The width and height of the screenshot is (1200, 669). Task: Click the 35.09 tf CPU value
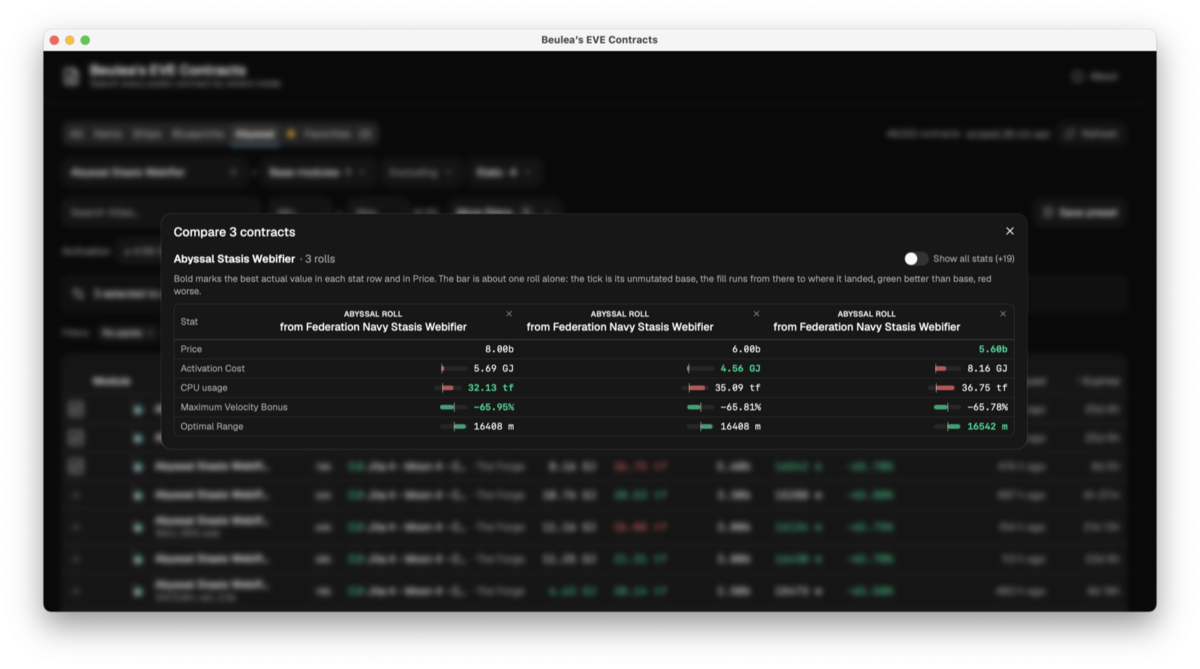pos(738,388)
